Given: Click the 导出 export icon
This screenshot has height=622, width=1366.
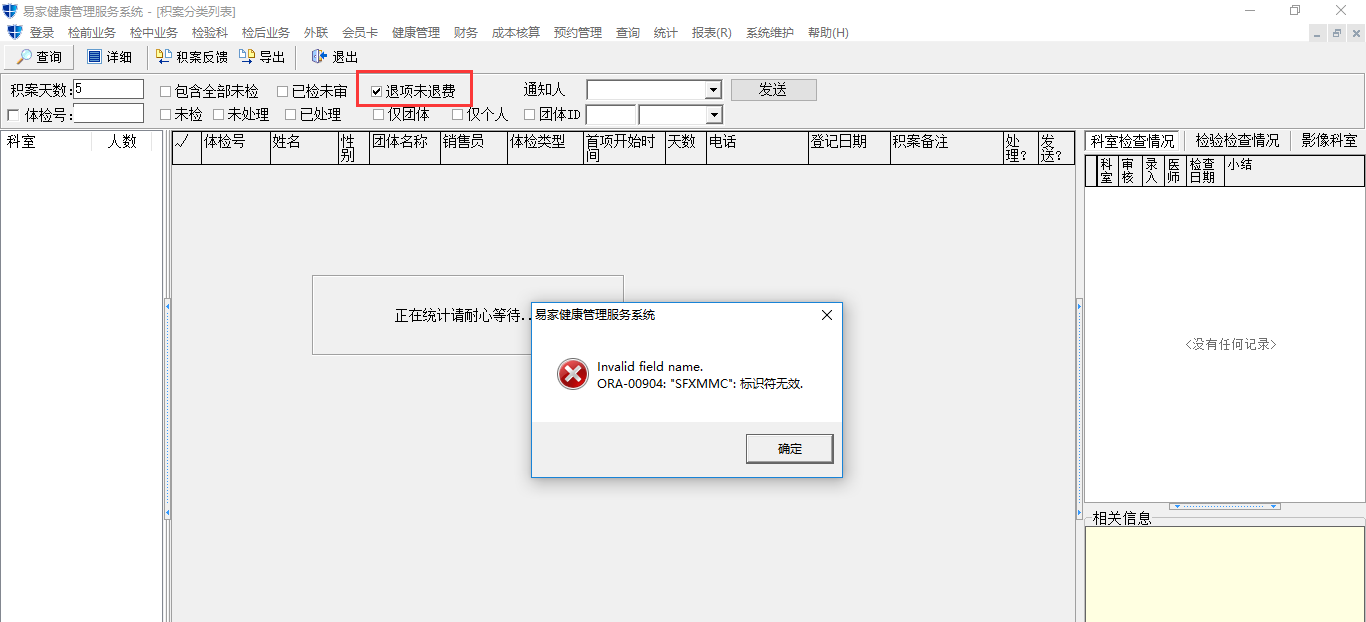Looking at the screenshot, I should tap(247, 56).
